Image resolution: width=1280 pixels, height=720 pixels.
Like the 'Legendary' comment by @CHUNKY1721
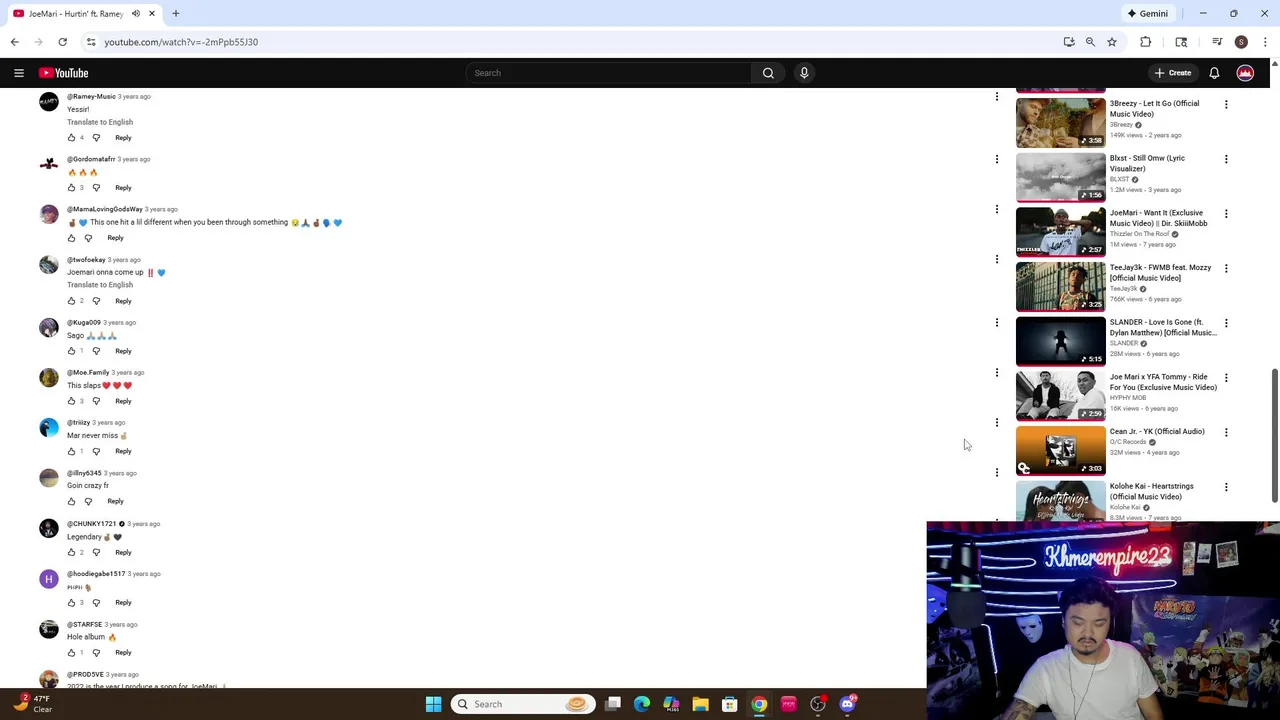71,552
